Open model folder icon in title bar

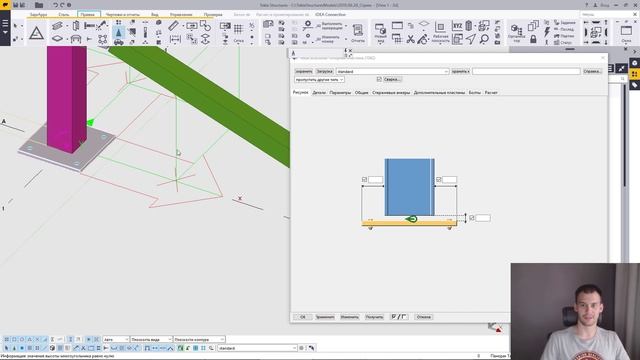[x=39, y=5]
